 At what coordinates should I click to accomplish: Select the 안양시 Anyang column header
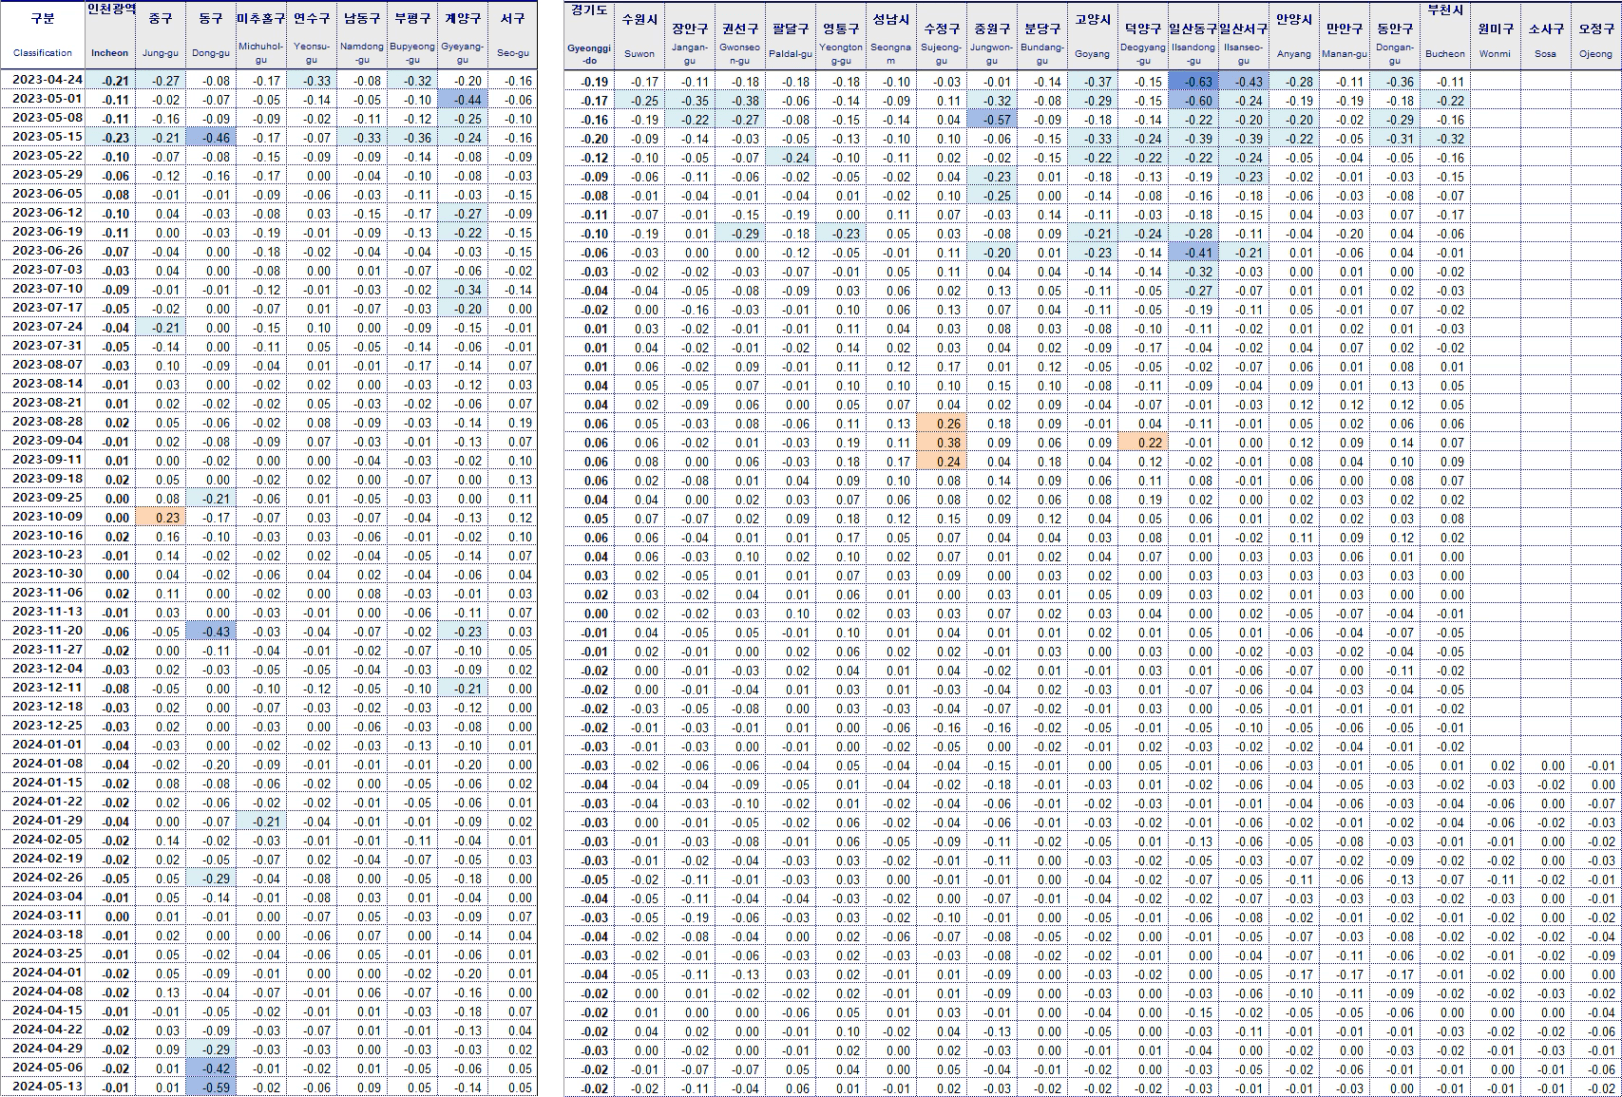1294,35
